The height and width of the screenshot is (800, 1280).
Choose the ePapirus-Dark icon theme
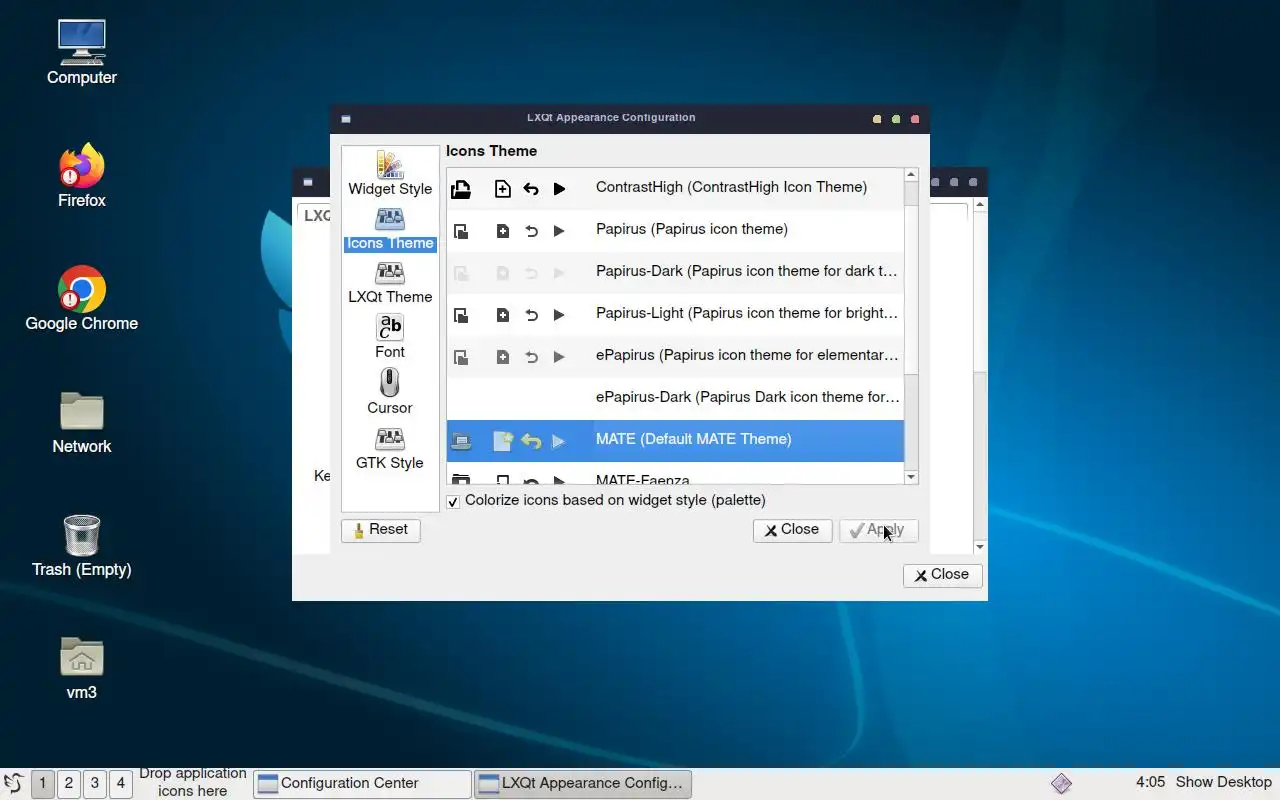(x=675, y=398)
